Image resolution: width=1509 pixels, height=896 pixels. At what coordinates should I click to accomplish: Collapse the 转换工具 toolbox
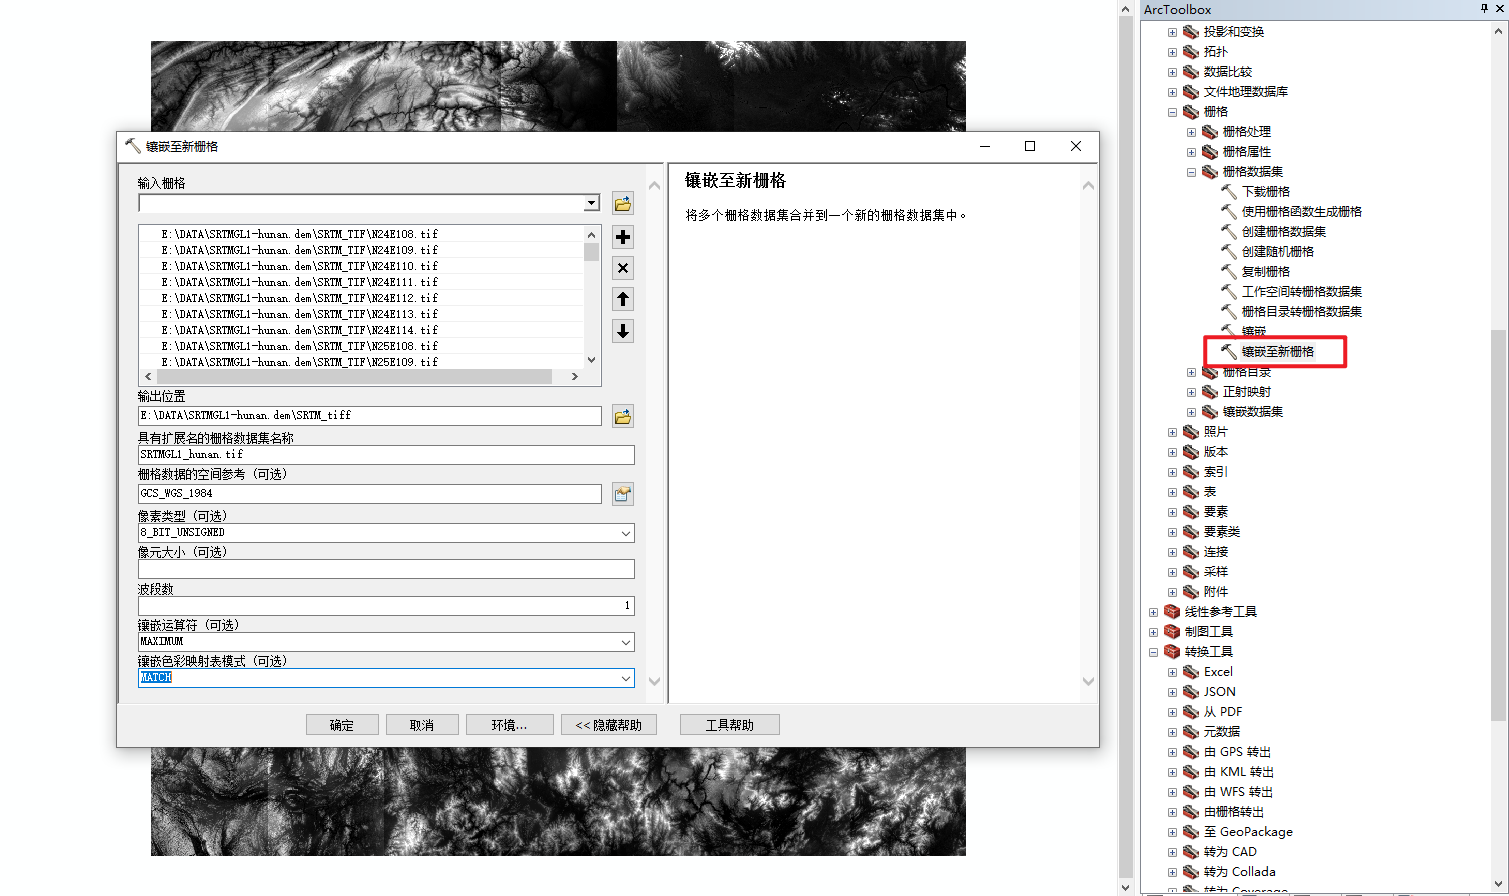point(1153,652)
